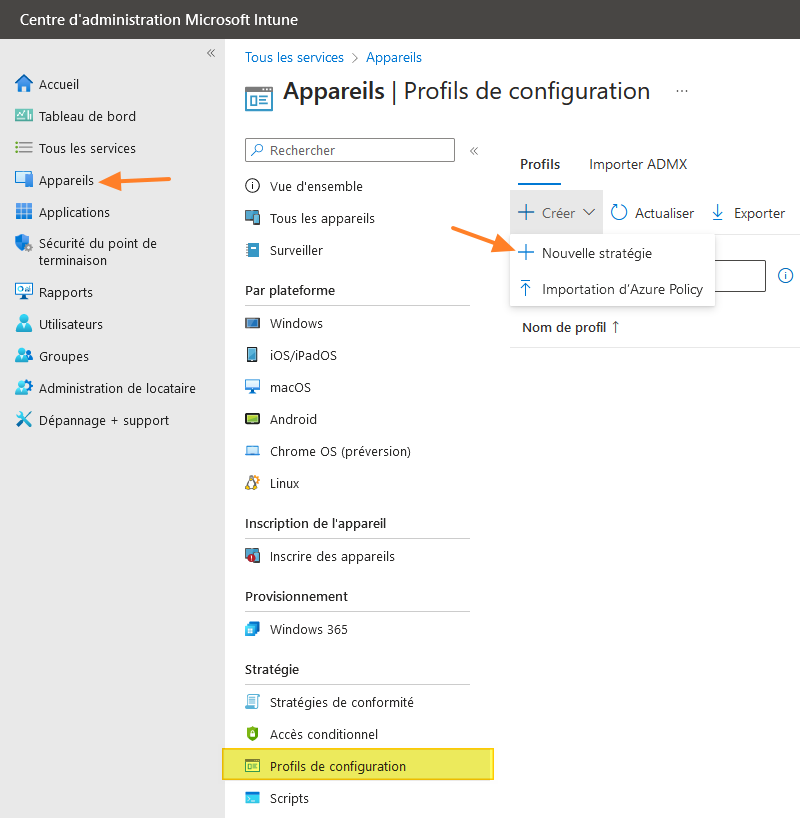Screen dimensions: 800x818
Task: Click the Rechercher search box
Action: point(350,150)
